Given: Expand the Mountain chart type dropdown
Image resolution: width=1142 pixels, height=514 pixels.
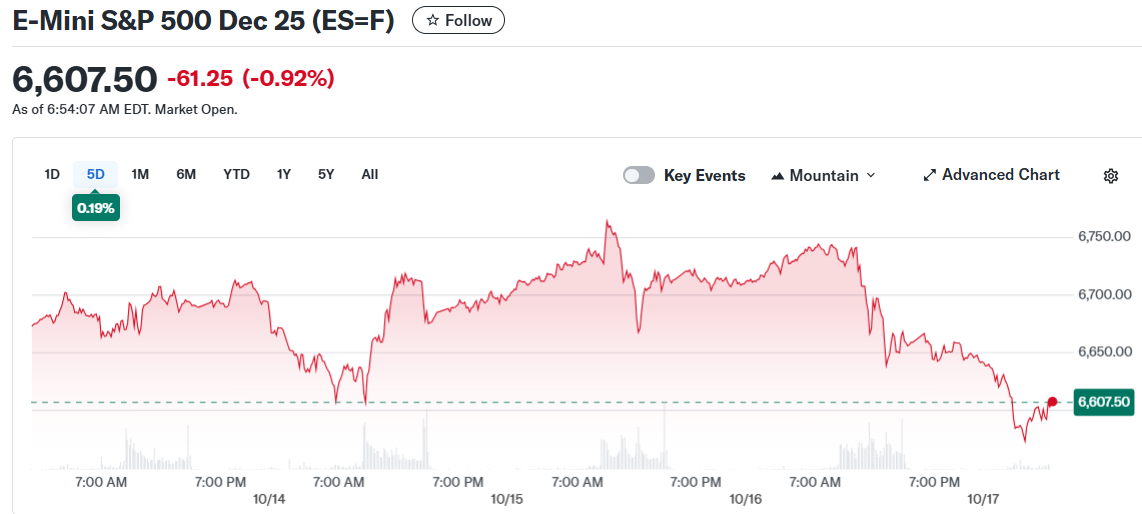Looking at the screenshot, I should (x=870, y=175).
